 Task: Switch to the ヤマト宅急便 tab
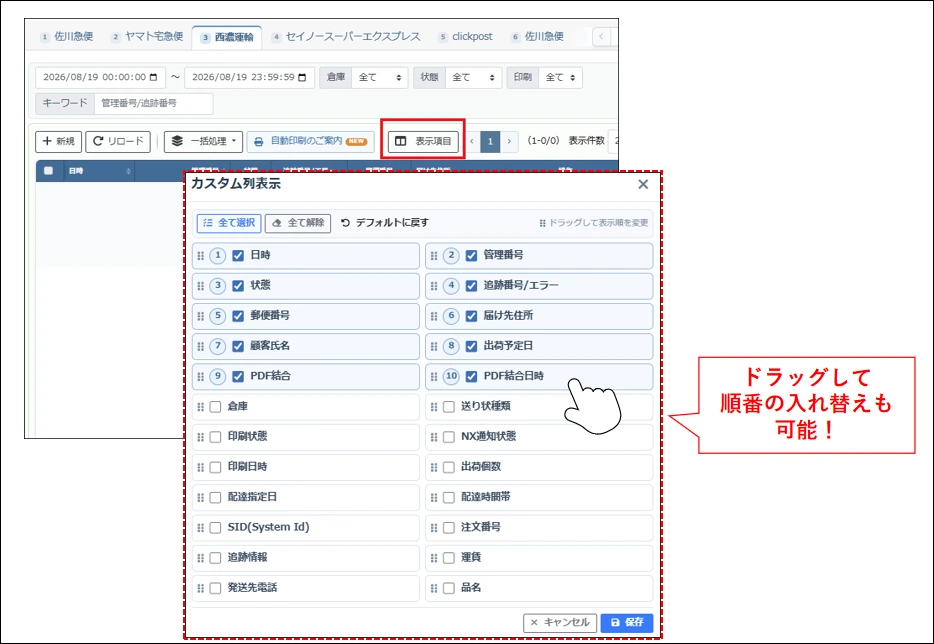(x=147, y=37)
